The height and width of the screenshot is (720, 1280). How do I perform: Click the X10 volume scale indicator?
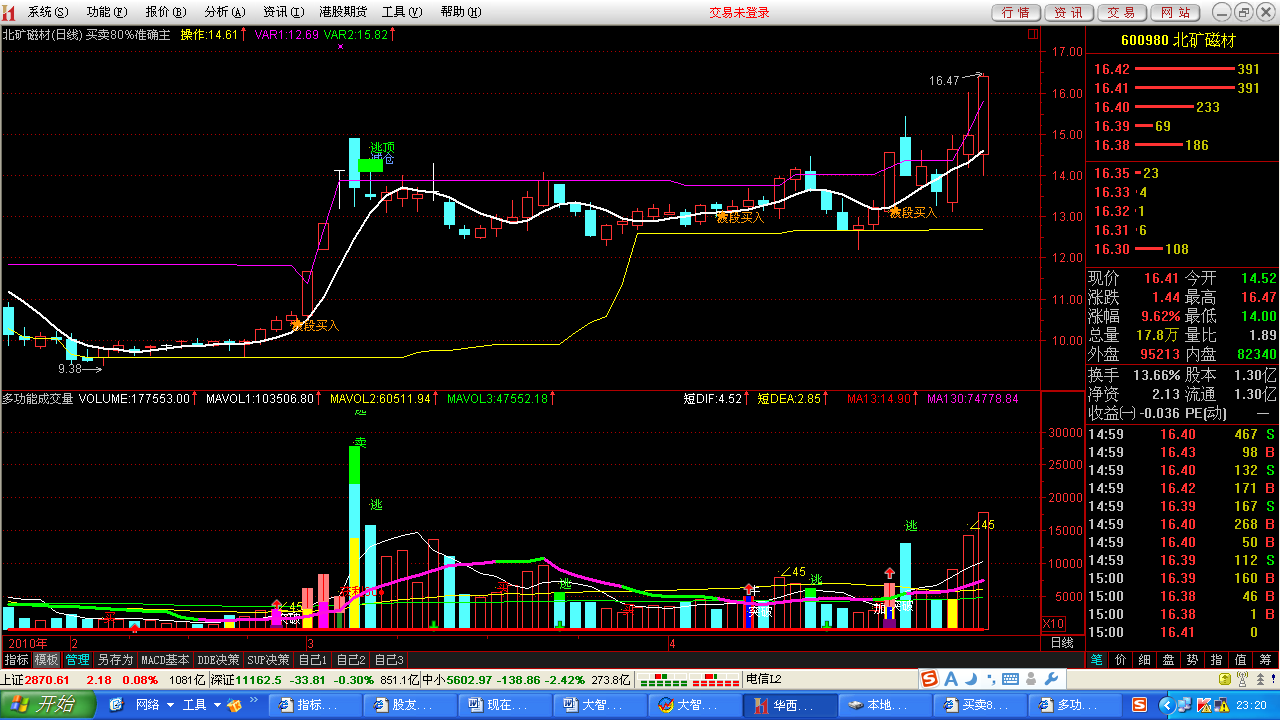click(x=1053, y=623)
